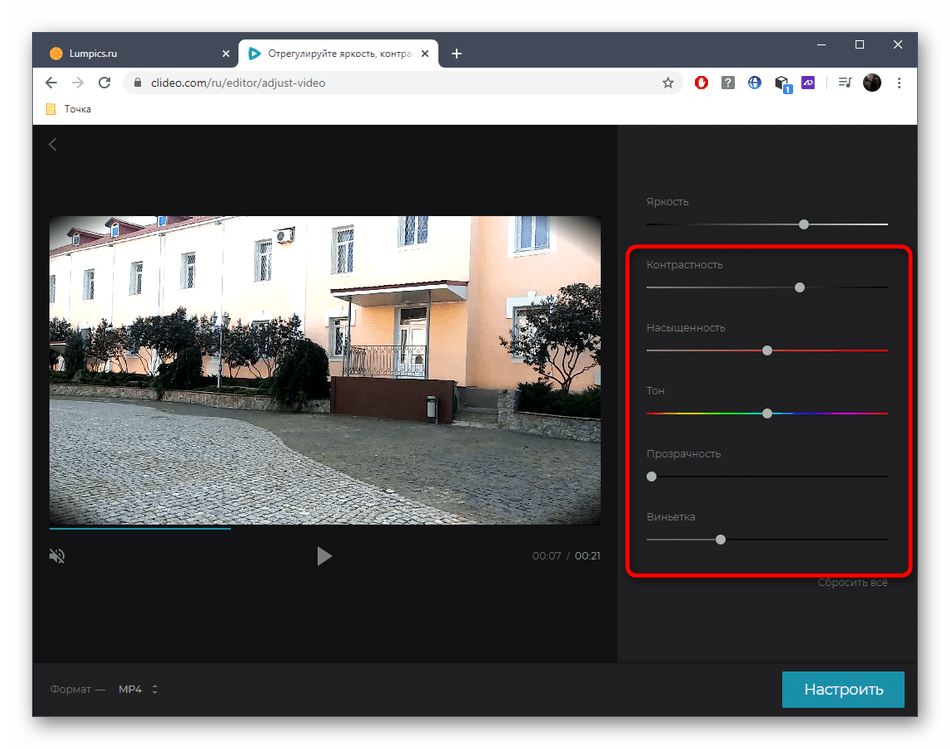Click the browser back arrow

point(51,82)
